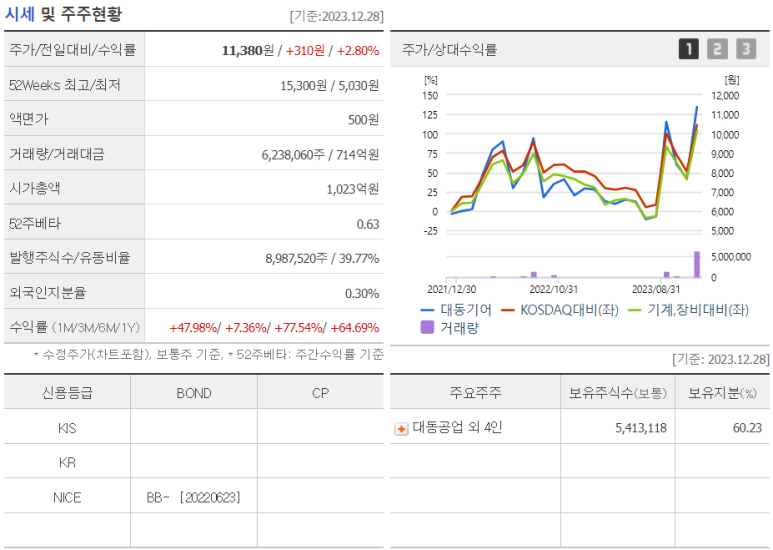Click the 52주베타 row label

point(35,223)
